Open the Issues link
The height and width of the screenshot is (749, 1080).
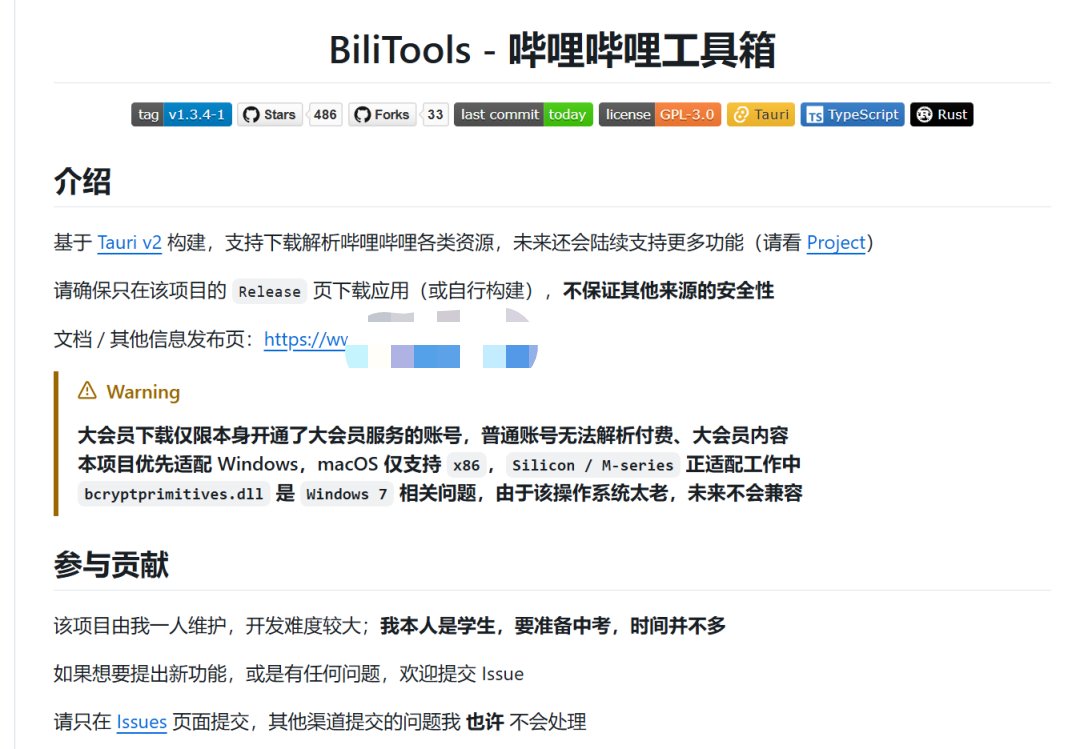pyautogui.click(x=142, y=722)
